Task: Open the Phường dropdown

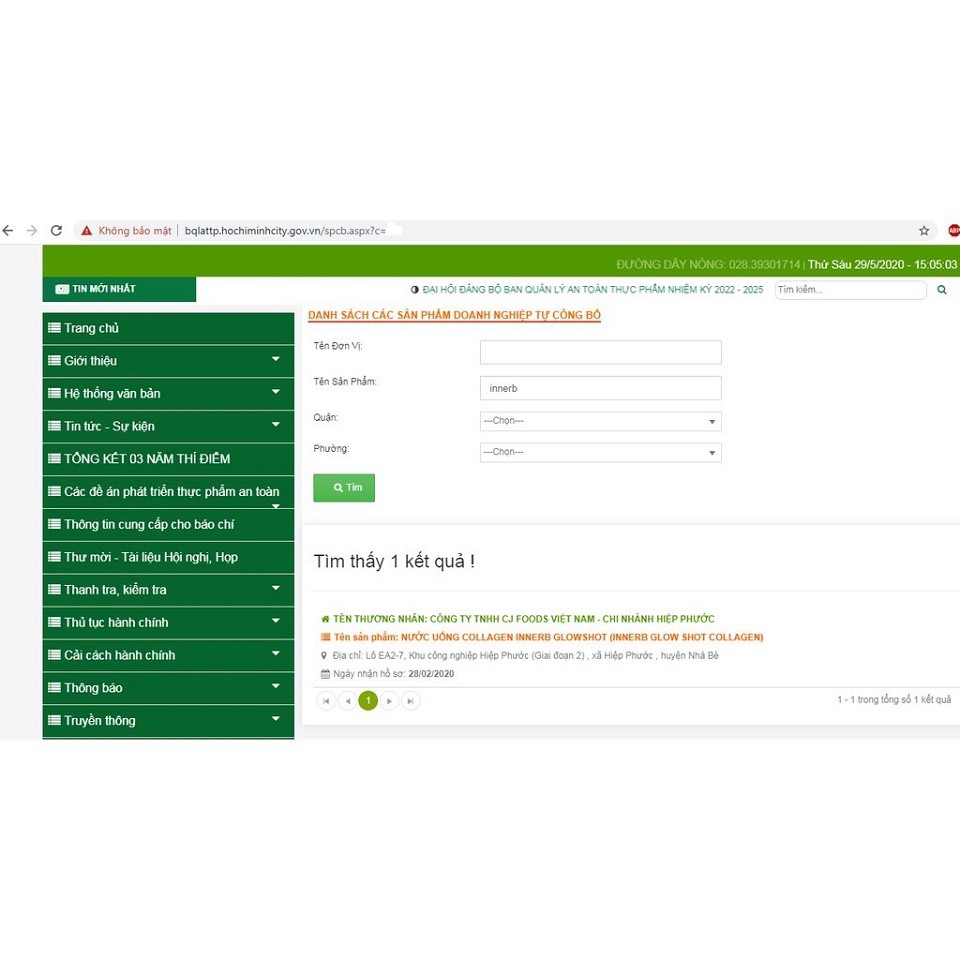Action: 600,452
